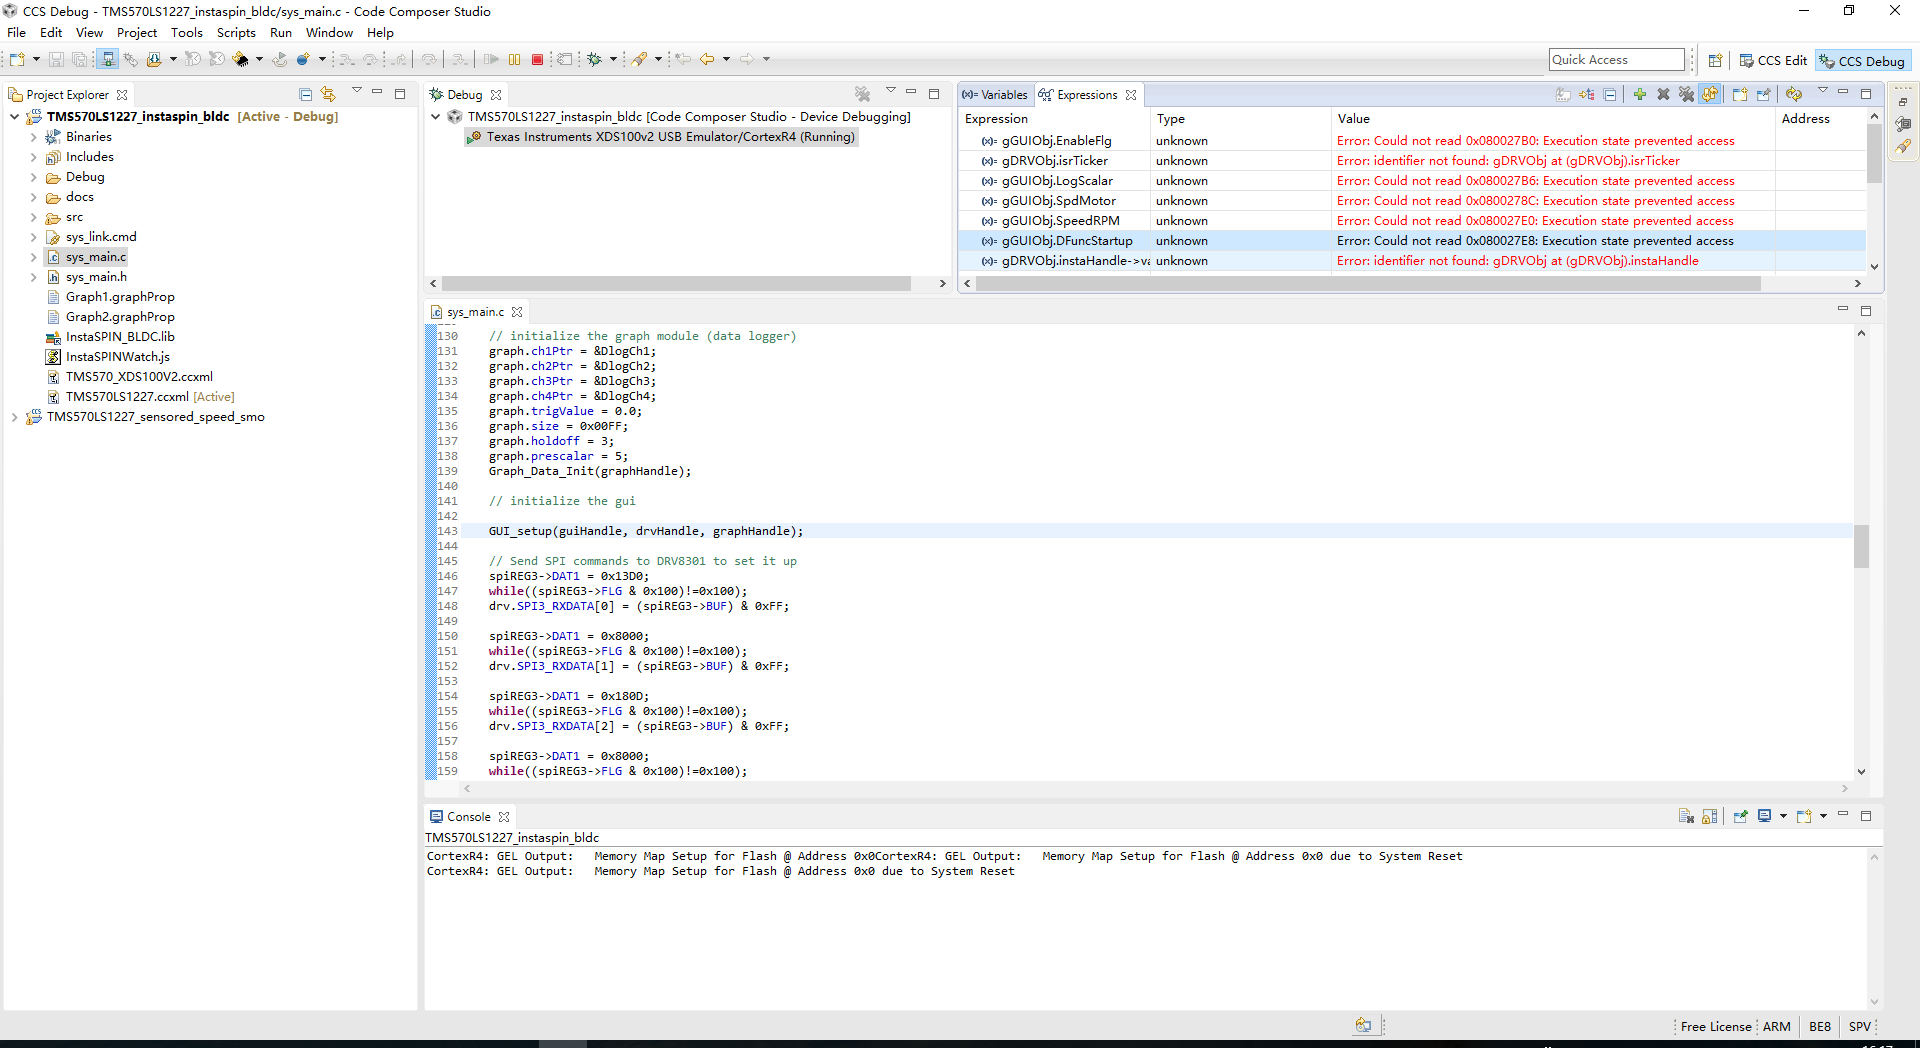Refresh the Expressions view
The image size is (1920, 1048).
[1794, 94]
